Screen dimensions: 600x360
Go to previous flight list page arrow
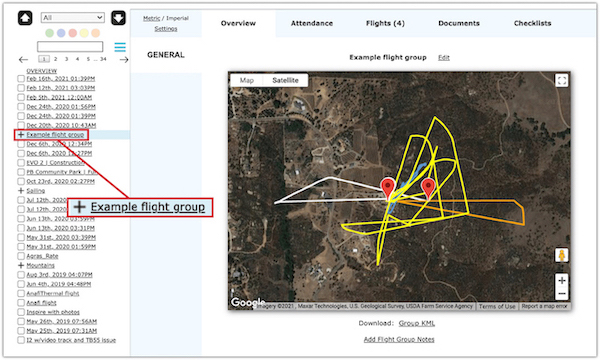[23, 60]
